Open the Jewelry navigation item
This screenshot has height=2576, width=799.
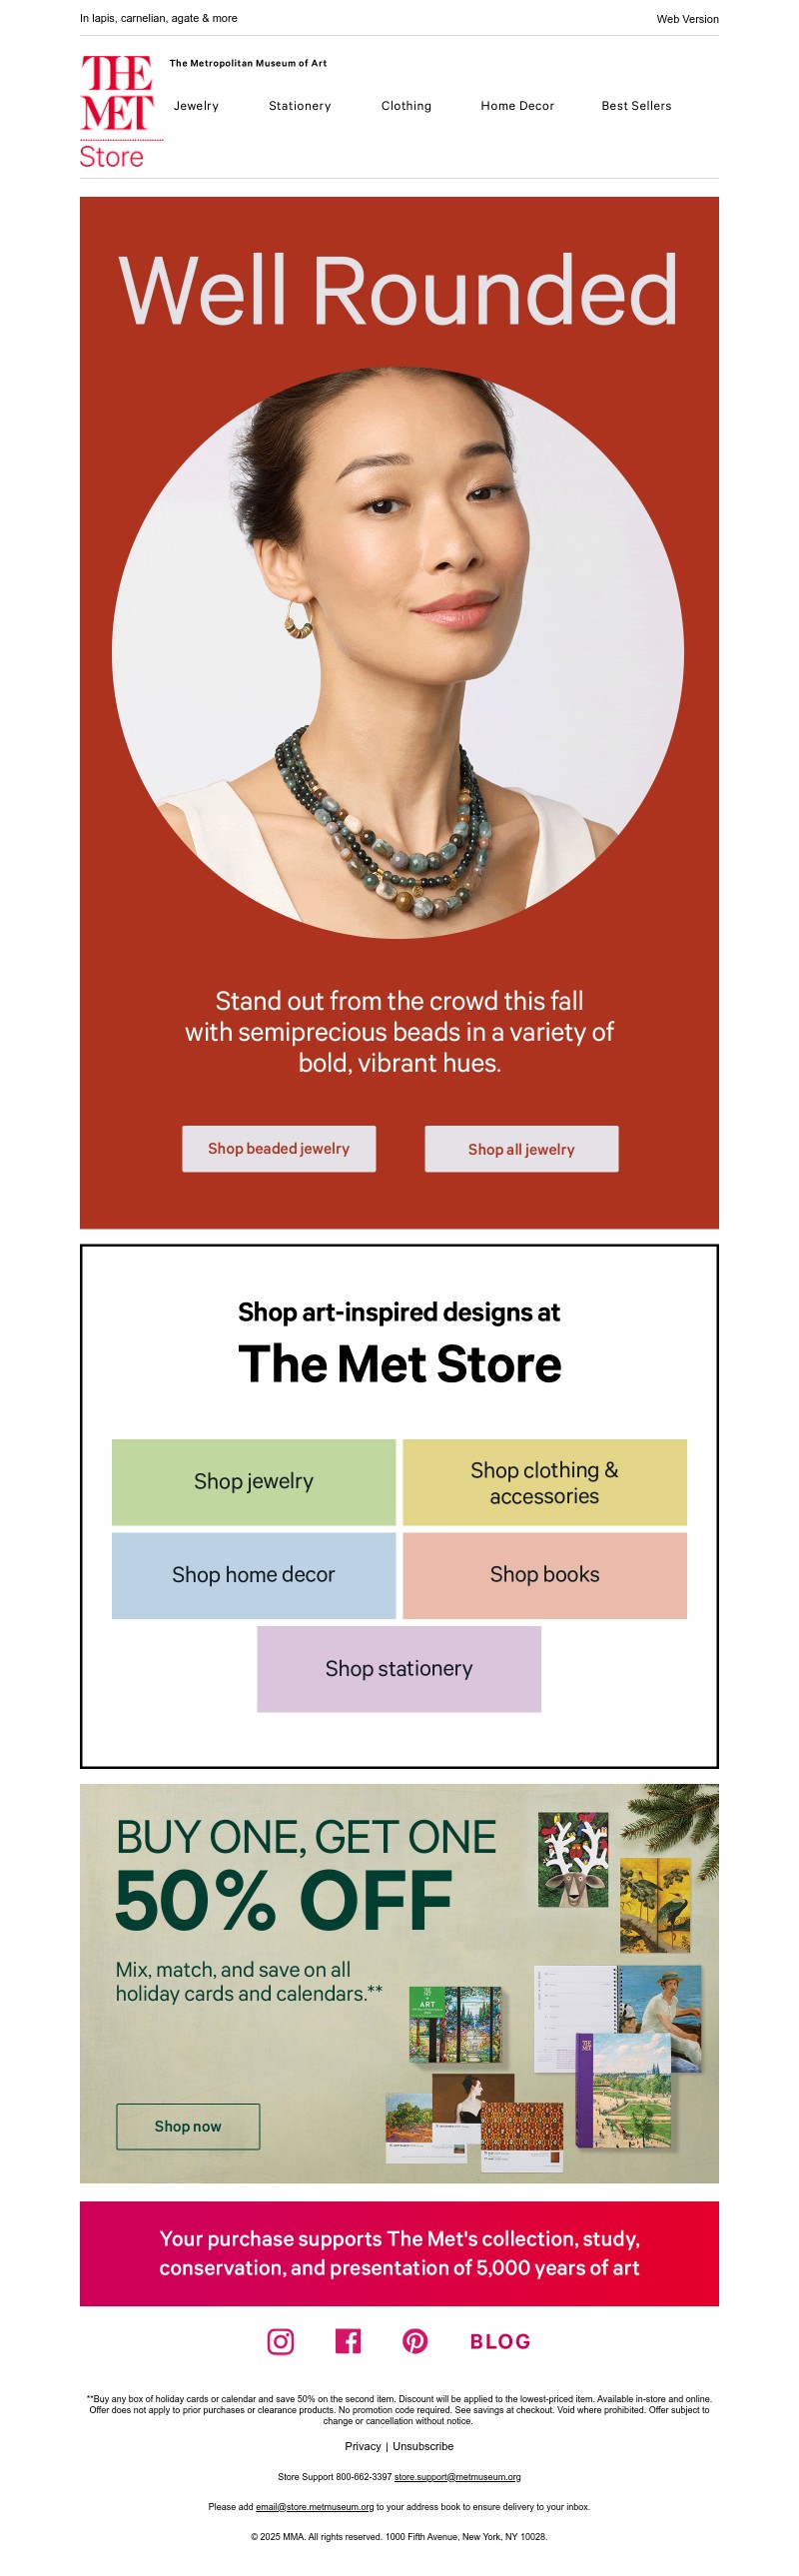[x=196, y=106]
